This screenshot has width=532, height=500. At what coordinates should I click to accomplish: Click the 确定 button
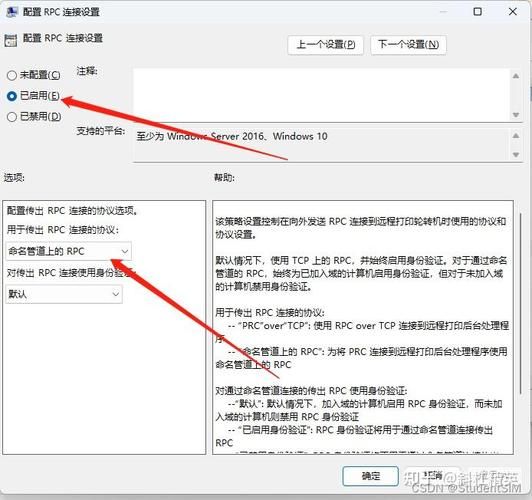coord(370,476)
